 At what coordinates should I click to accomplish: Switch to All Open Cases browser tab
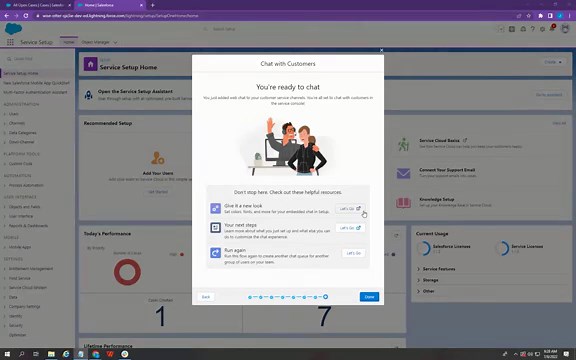(x=37, y=5)
